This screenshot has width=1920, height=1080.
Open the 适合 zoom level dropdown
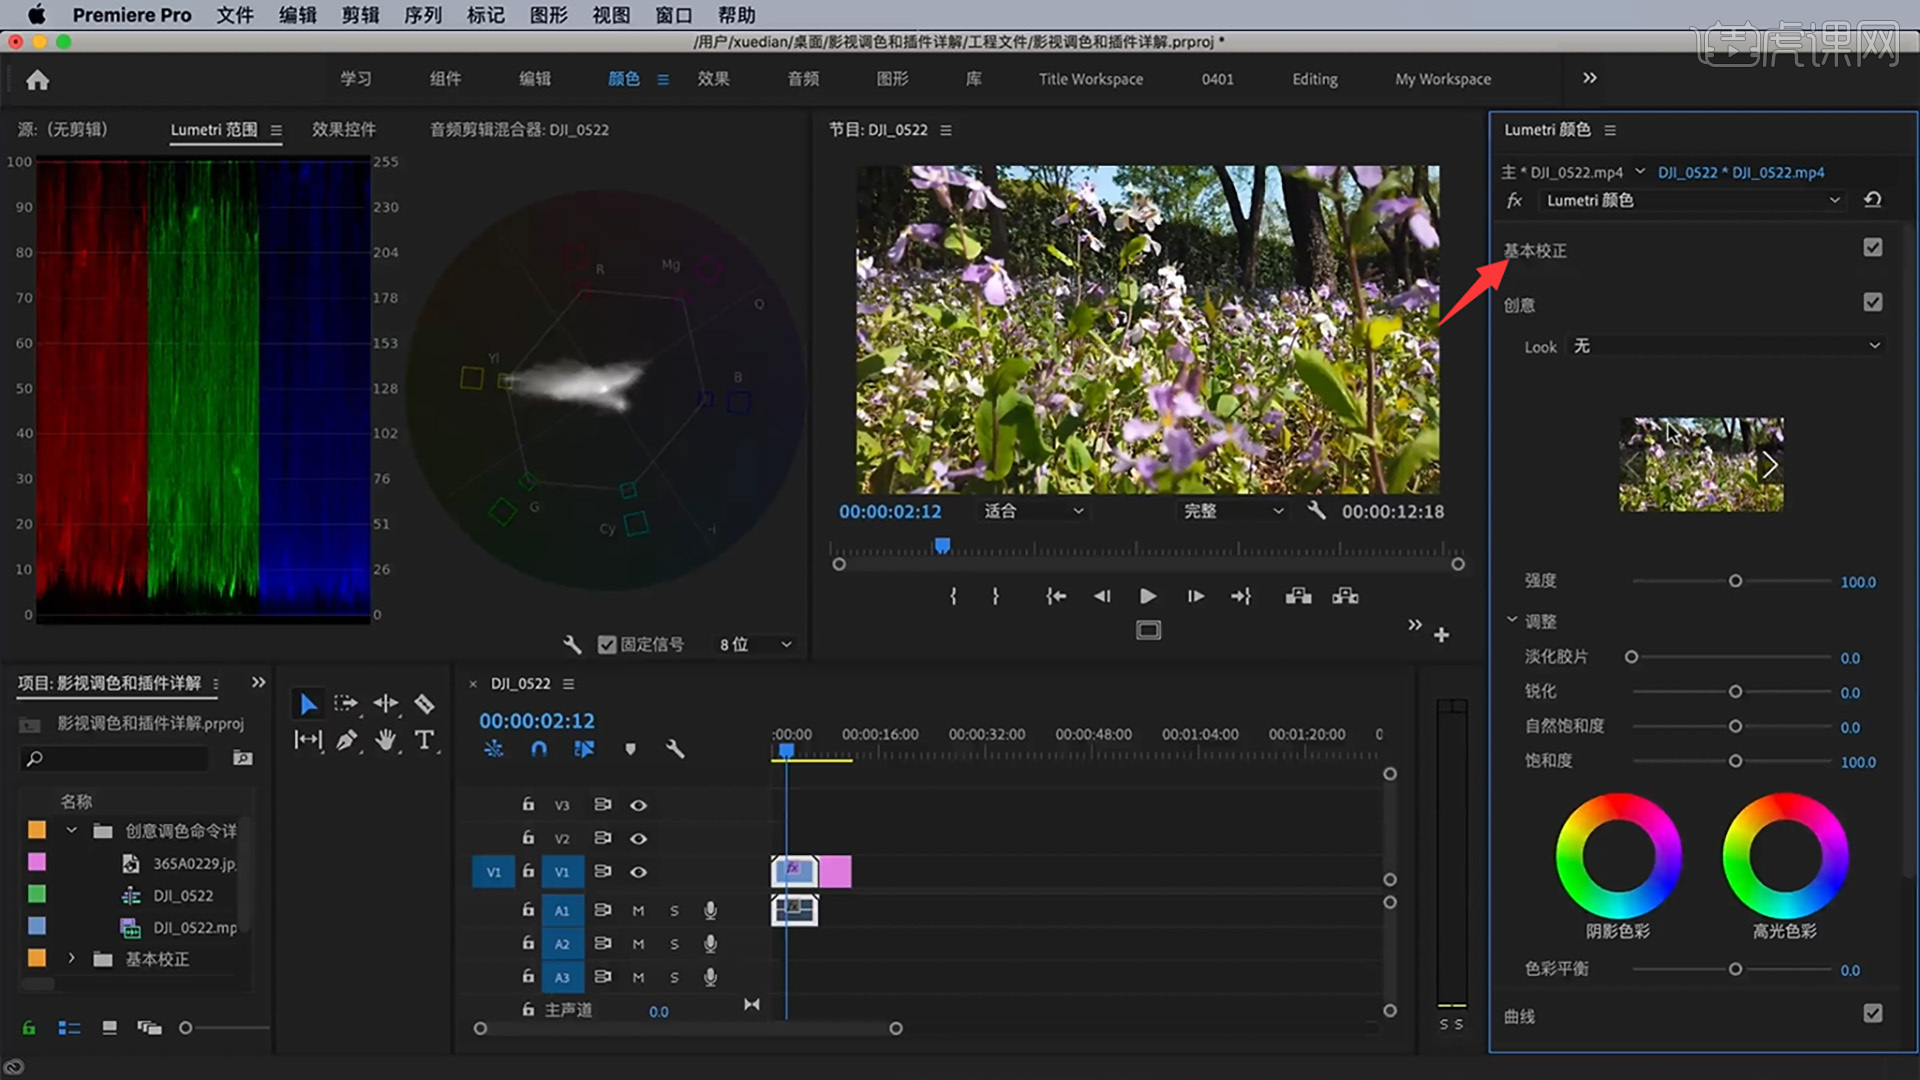(1033, 511)
